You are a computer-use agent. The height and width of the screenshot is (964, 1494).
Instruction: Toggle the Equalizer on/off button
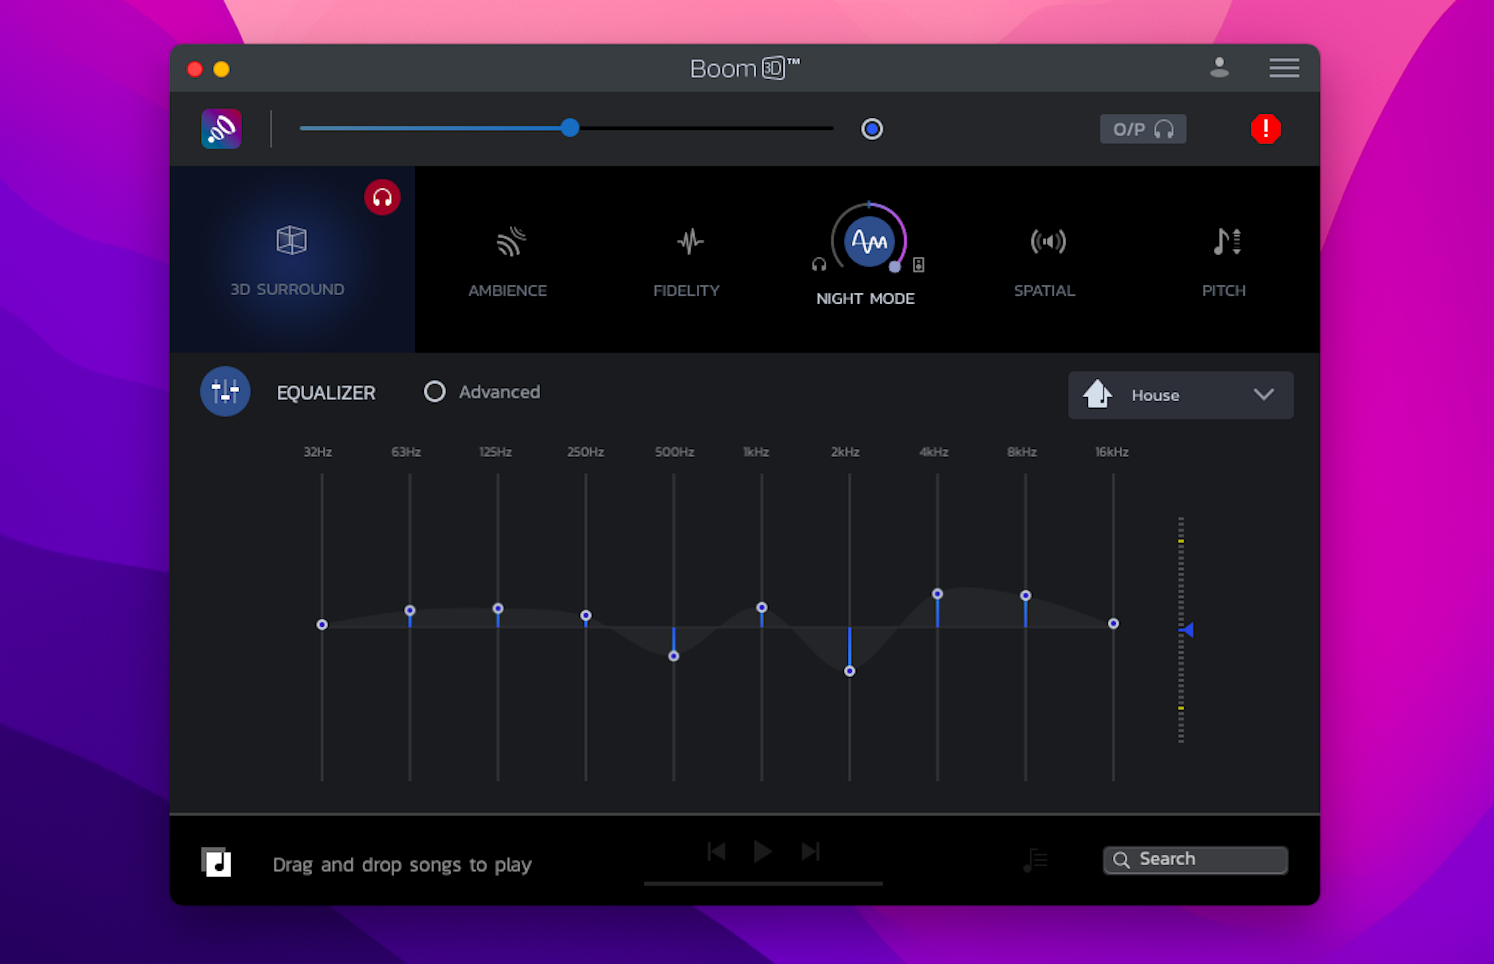click(x=225, y=392)
